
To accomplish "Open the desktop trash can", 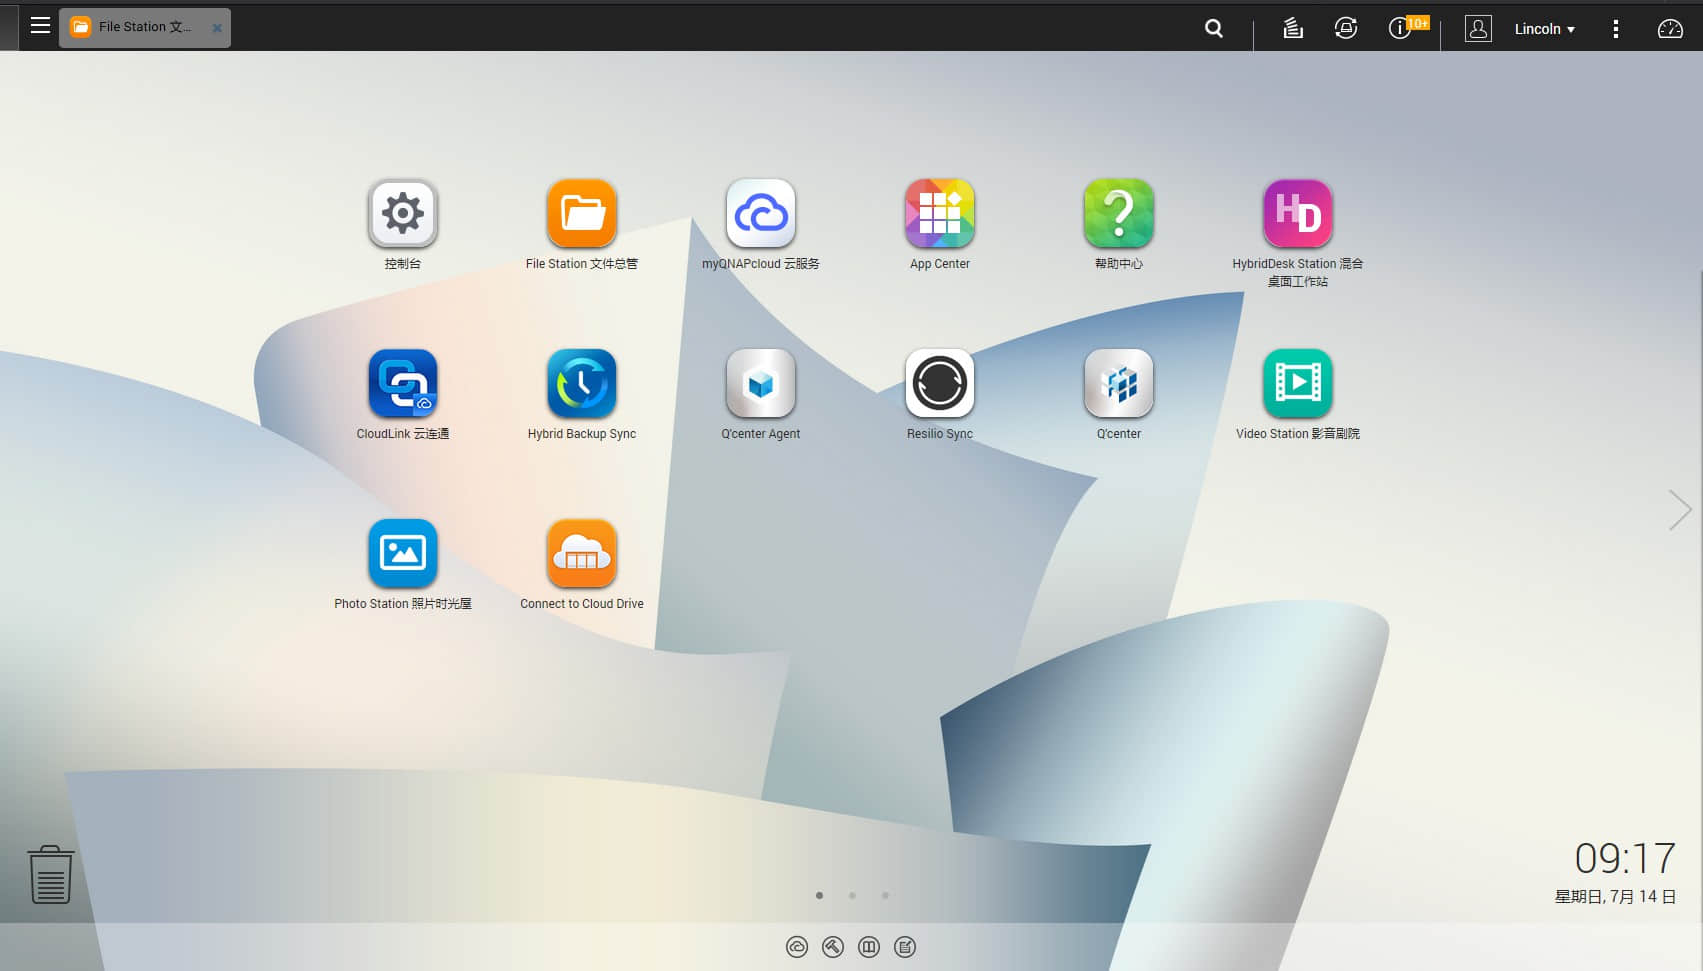I will [50, 874].
